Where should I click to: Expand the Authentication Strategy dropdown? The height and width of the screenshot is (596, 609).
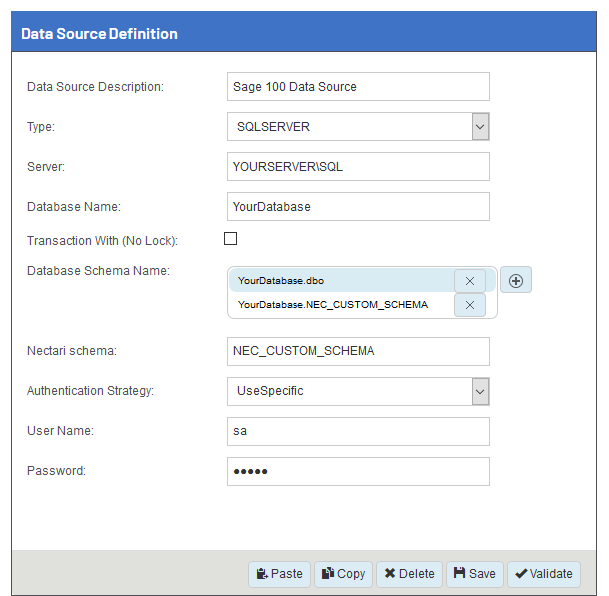coord(358,391)
